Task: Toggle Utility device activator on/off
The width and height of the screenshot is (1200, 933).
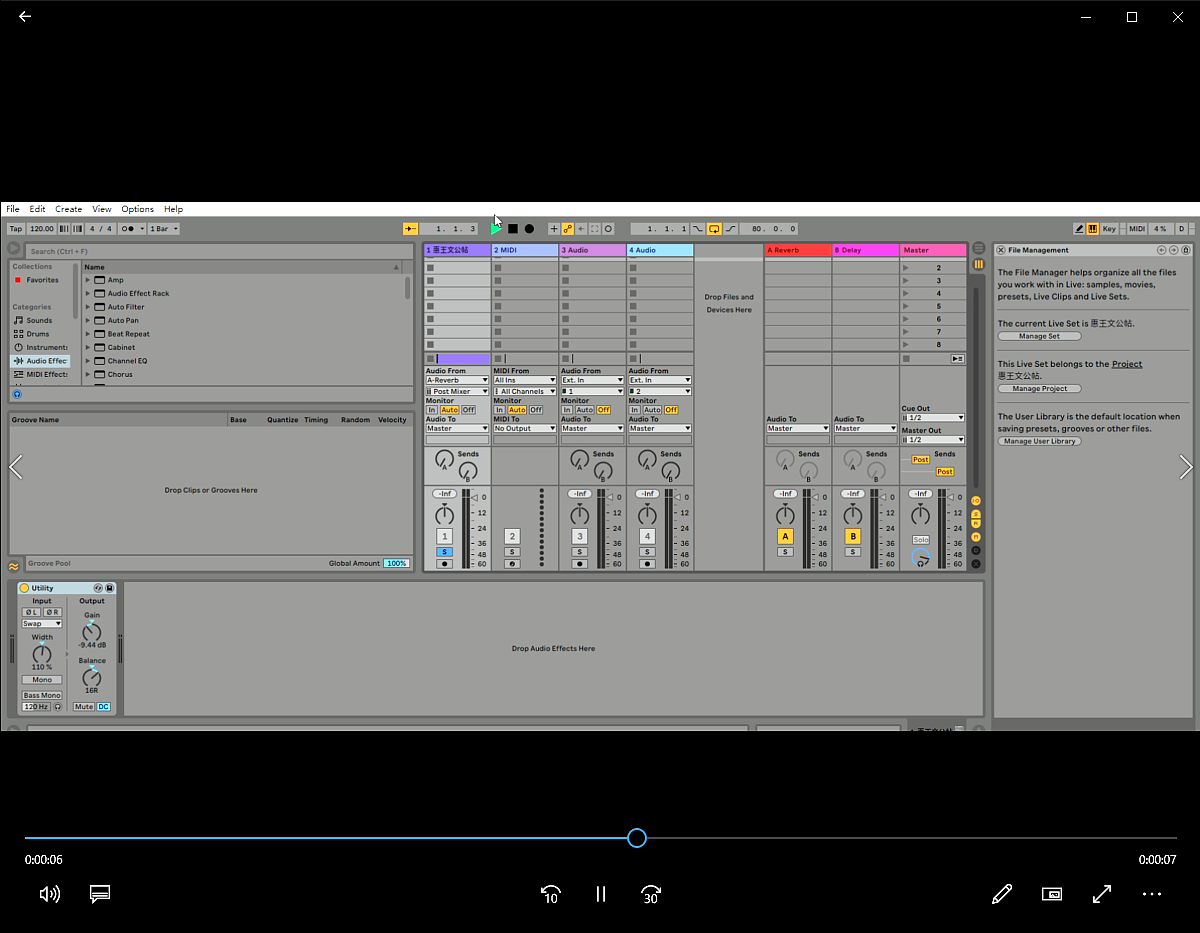Action: tap(25, 588)
